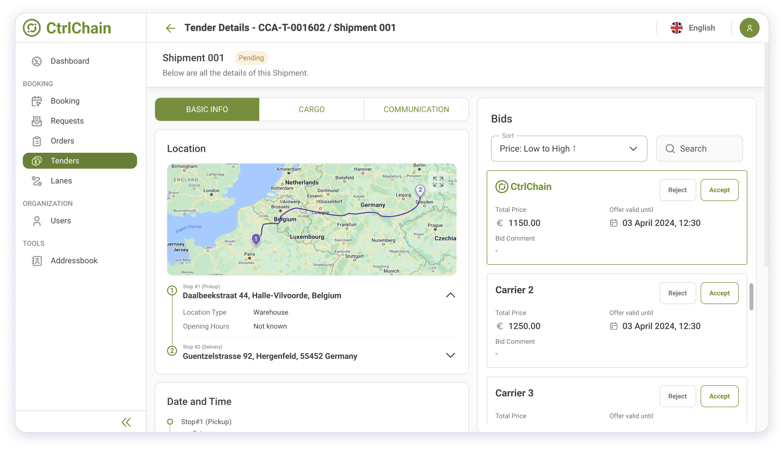Collapse the sidebar with the double chevron
Viewport: 784px width, 450px height.
point(126,422)
